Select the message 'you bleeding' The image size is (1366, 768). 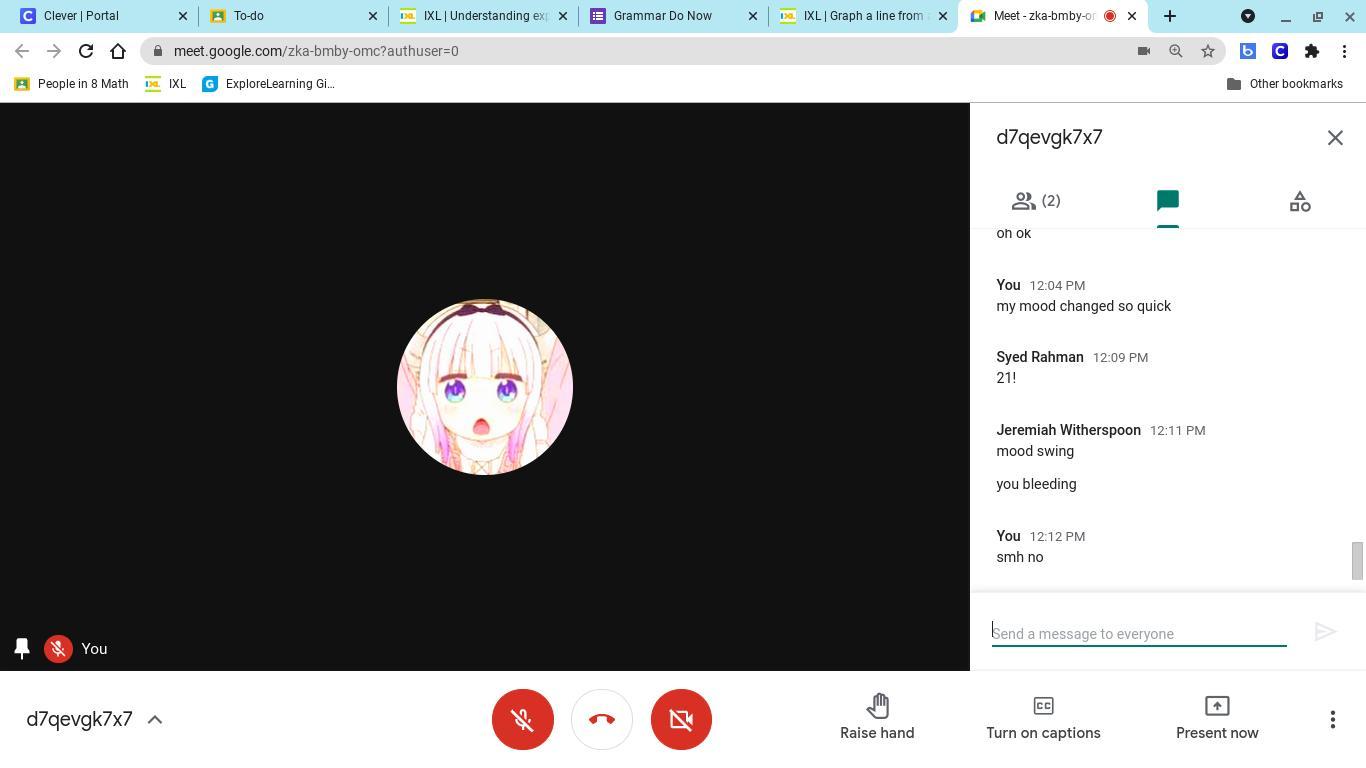pyautogui.click(x=1036, y=484)
